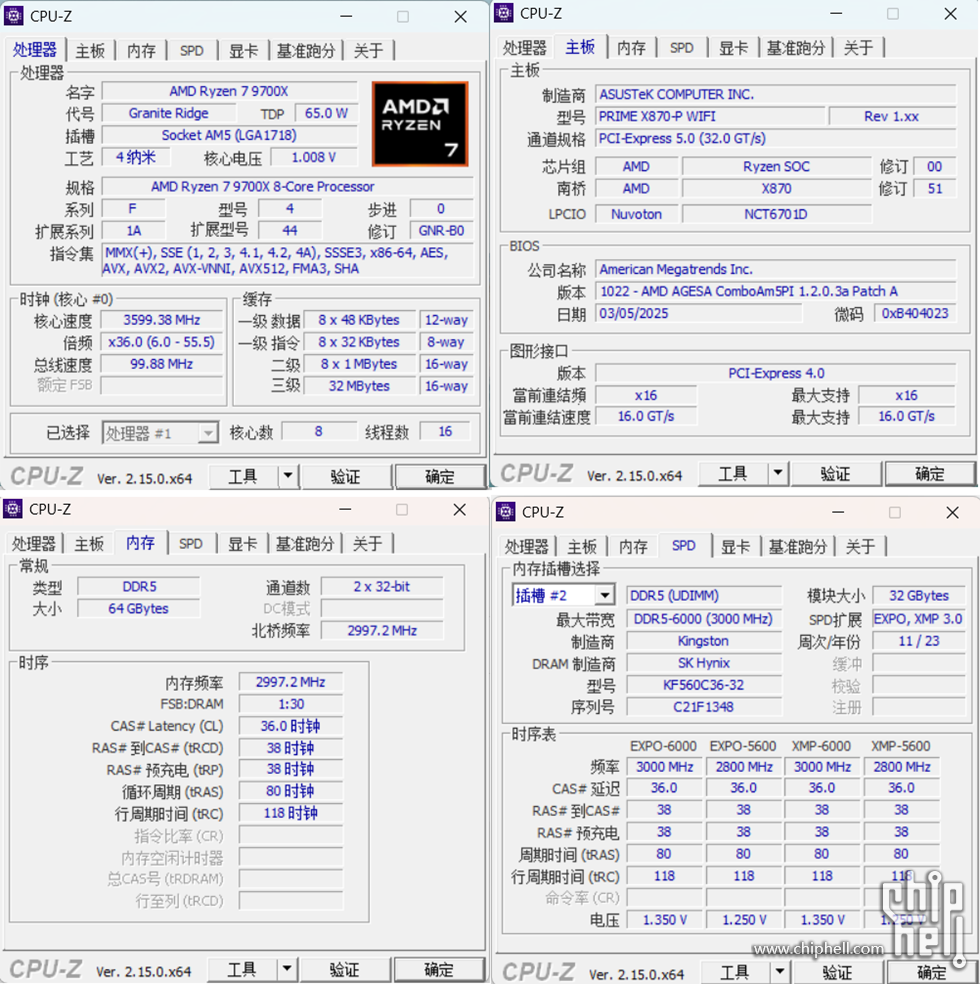Viewport: 980px width, 984px height.
Task: Switch to 处理器 tab in the motherboard window
Action: pos(525,48)
